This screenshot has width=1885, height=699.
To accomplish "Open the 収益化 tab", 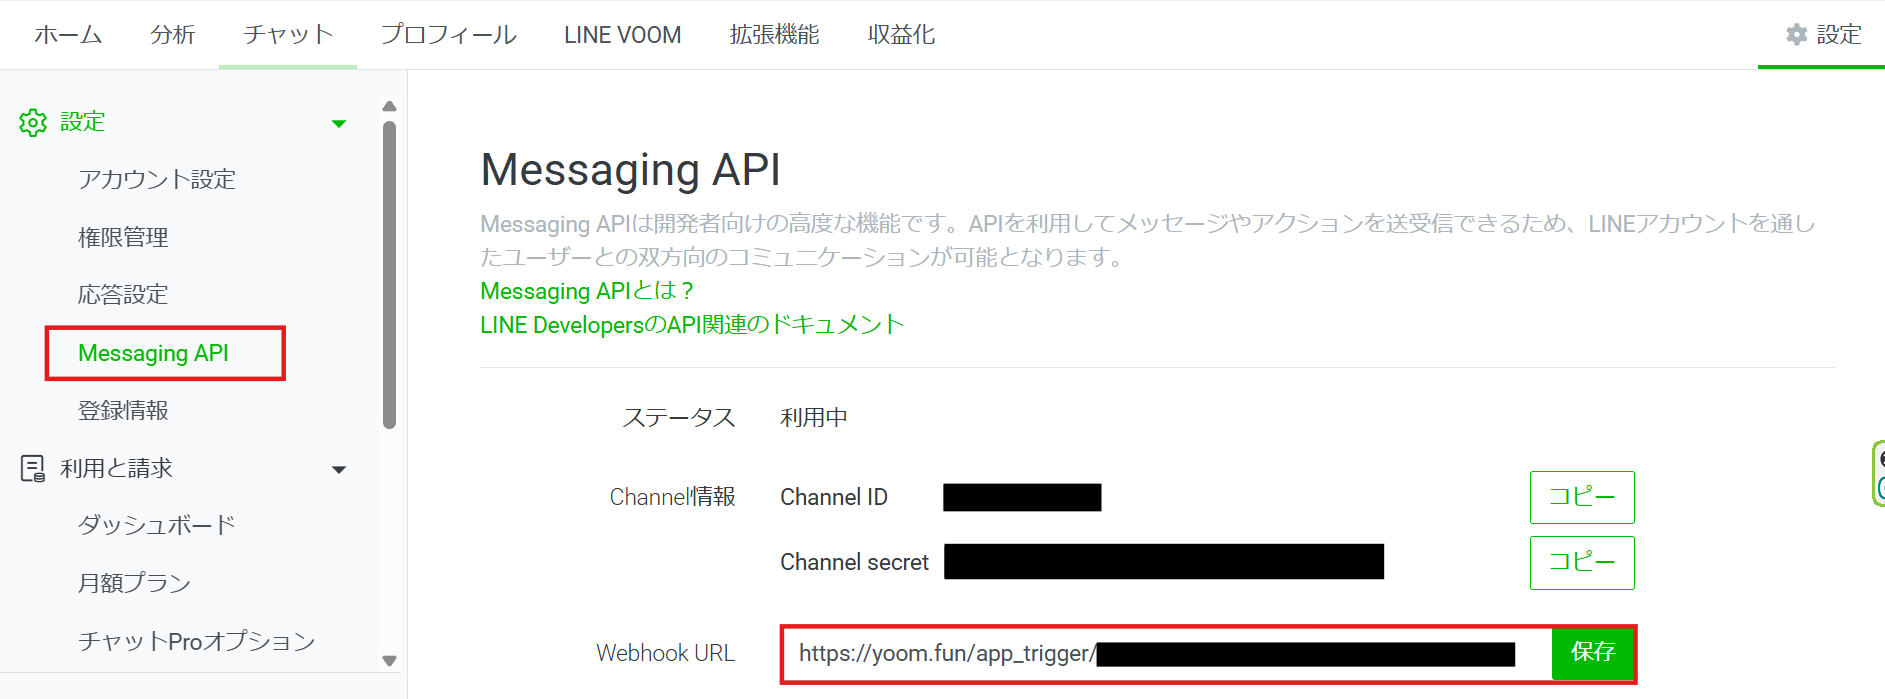I will [901, 35].
